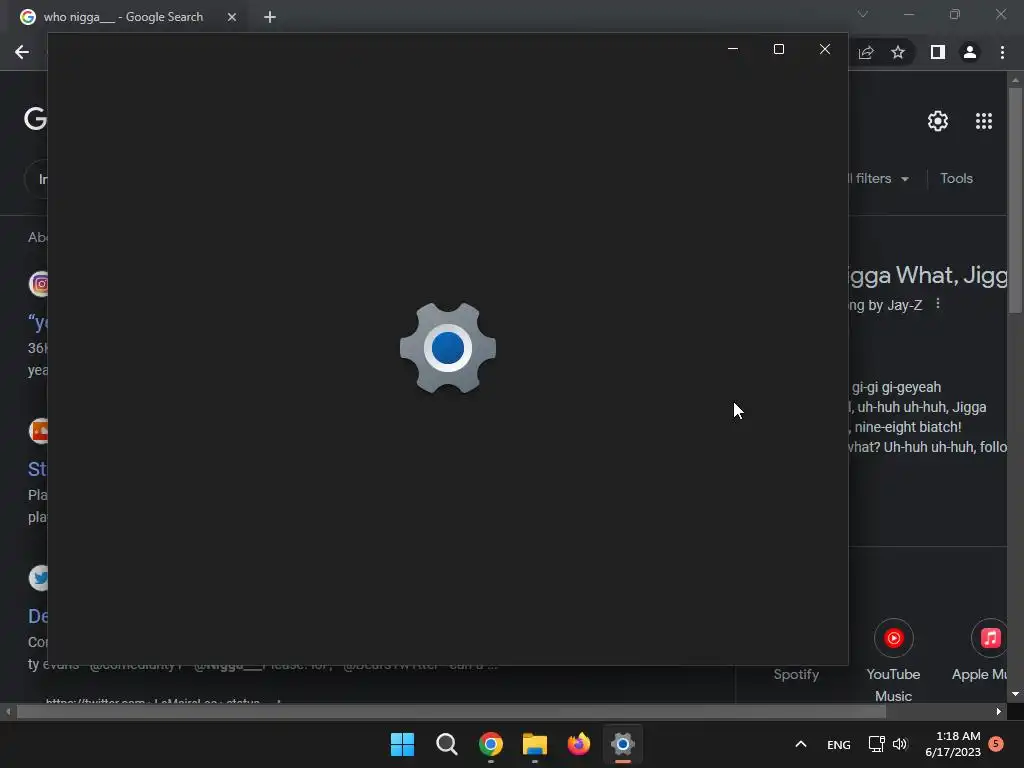Click the scroll-right arrow of horizontal scrollbar

tap(999, 711)
